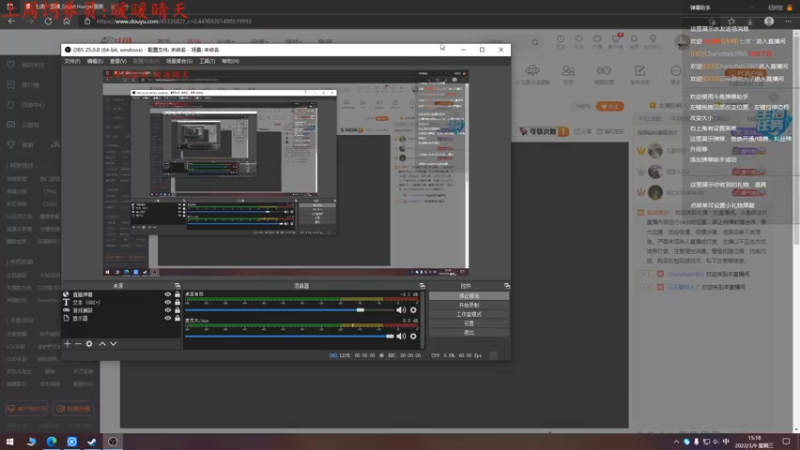Click the Stop Streaming button in Controls
Image resolution: width=800 pixels, height=450 pixels.
click(469, 296)
